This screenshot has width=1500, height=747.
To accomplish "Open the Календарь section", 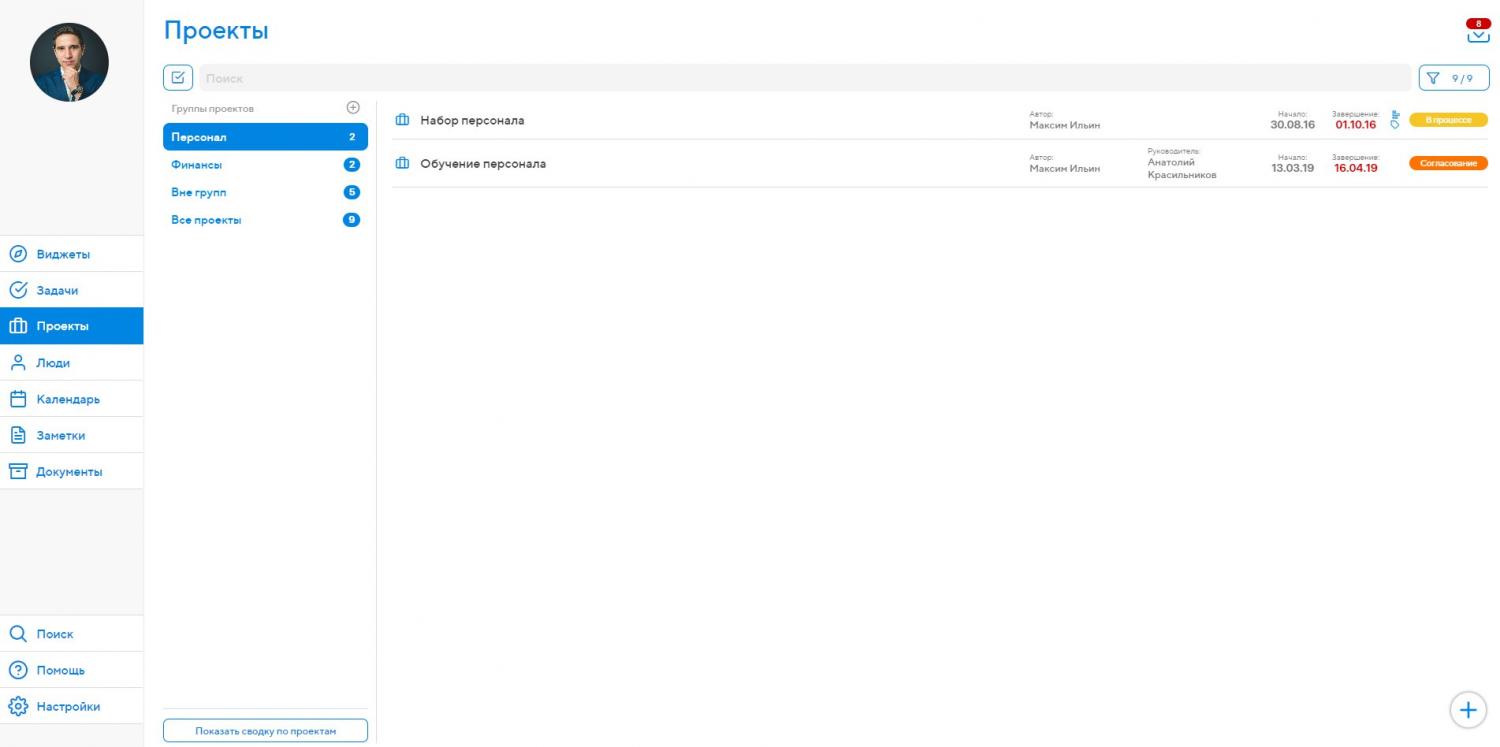I will [x=68, y=399].
